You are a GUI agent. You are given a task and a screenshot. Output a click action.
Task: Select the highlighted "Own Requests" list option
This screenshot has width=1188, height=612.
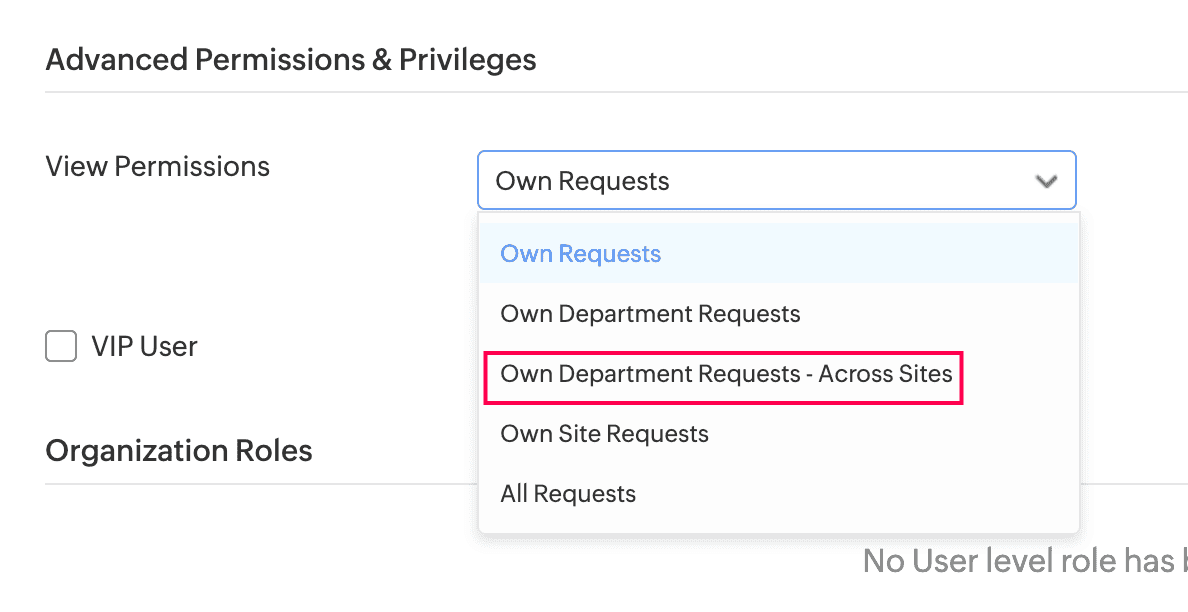pos(581,254)
